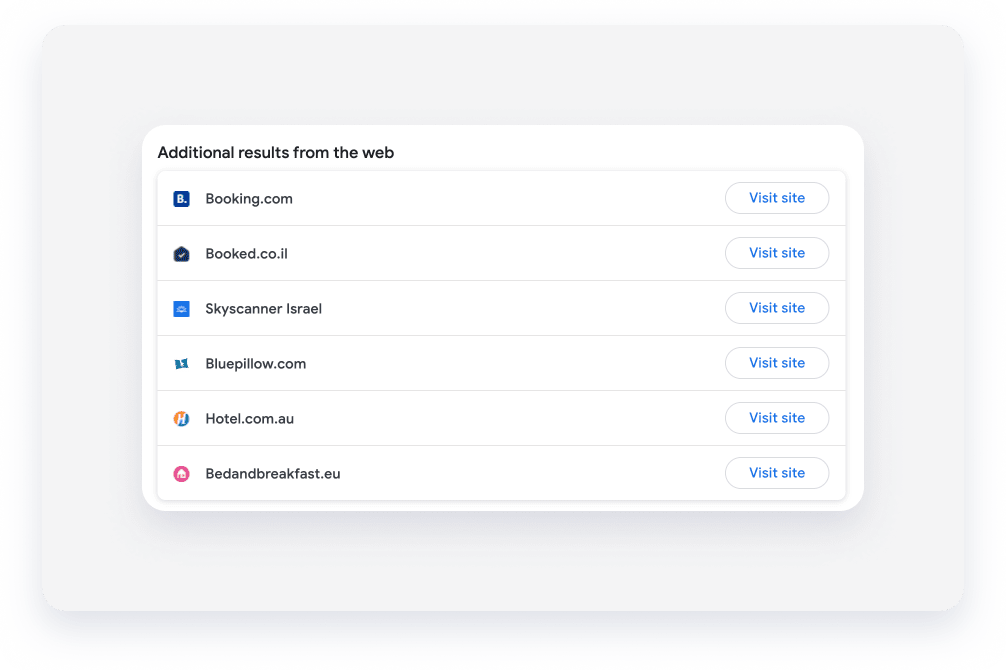Click the Booked.co.il house checkmark icon
Screen dimensions: 1006x670
tap(182, 254)
